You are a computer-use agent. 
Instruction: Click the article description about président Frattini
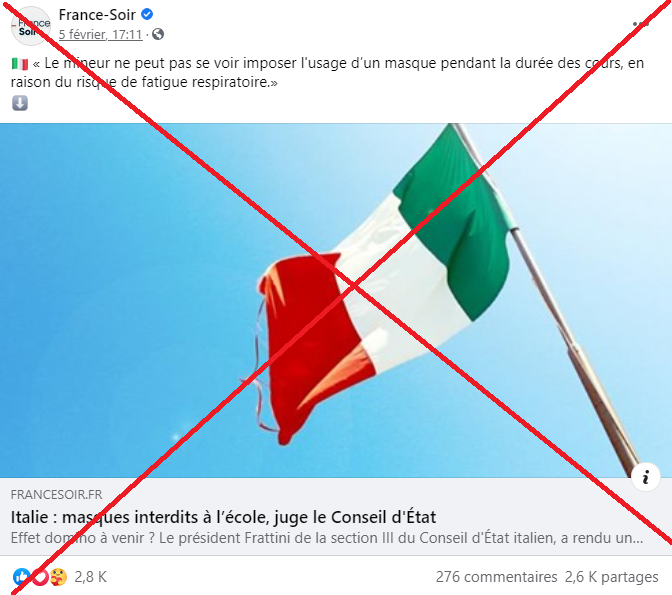coord(327,538)
